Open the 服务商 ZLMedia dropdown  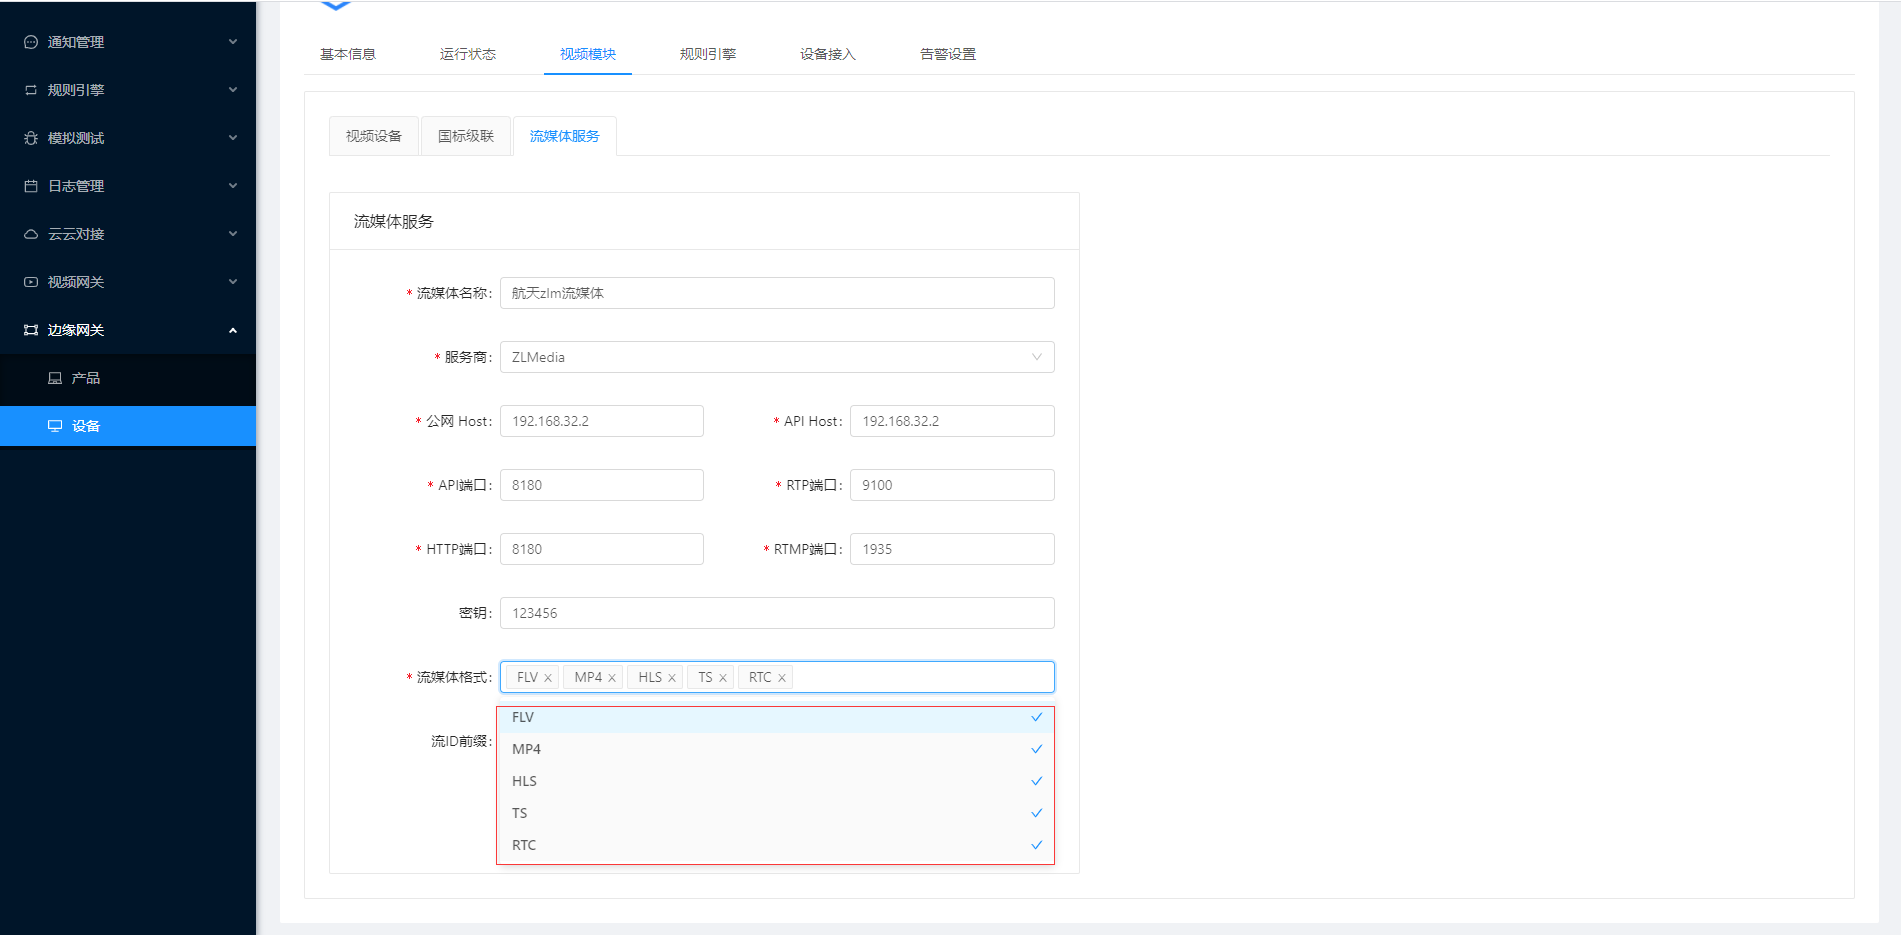(x=776, y=357)
